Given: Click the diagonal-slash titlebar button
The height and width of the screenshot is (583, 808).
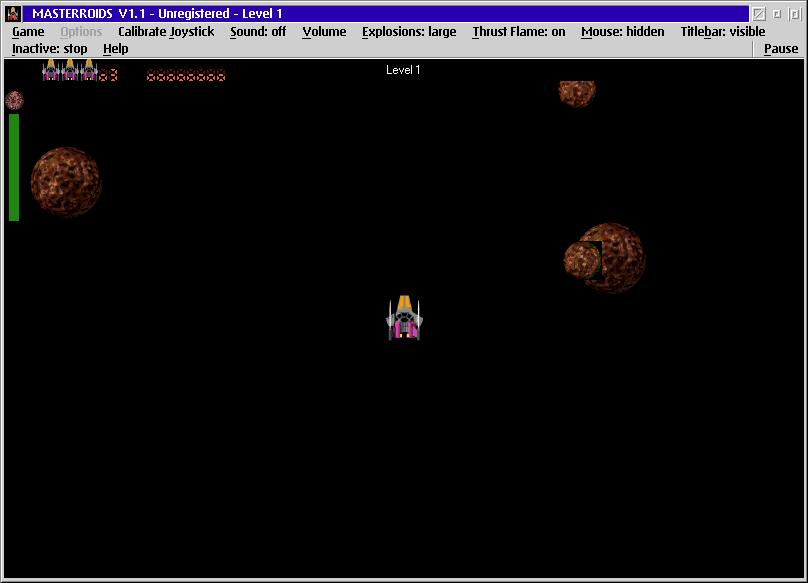Looking at the screenshot, I should coord(759,14).
